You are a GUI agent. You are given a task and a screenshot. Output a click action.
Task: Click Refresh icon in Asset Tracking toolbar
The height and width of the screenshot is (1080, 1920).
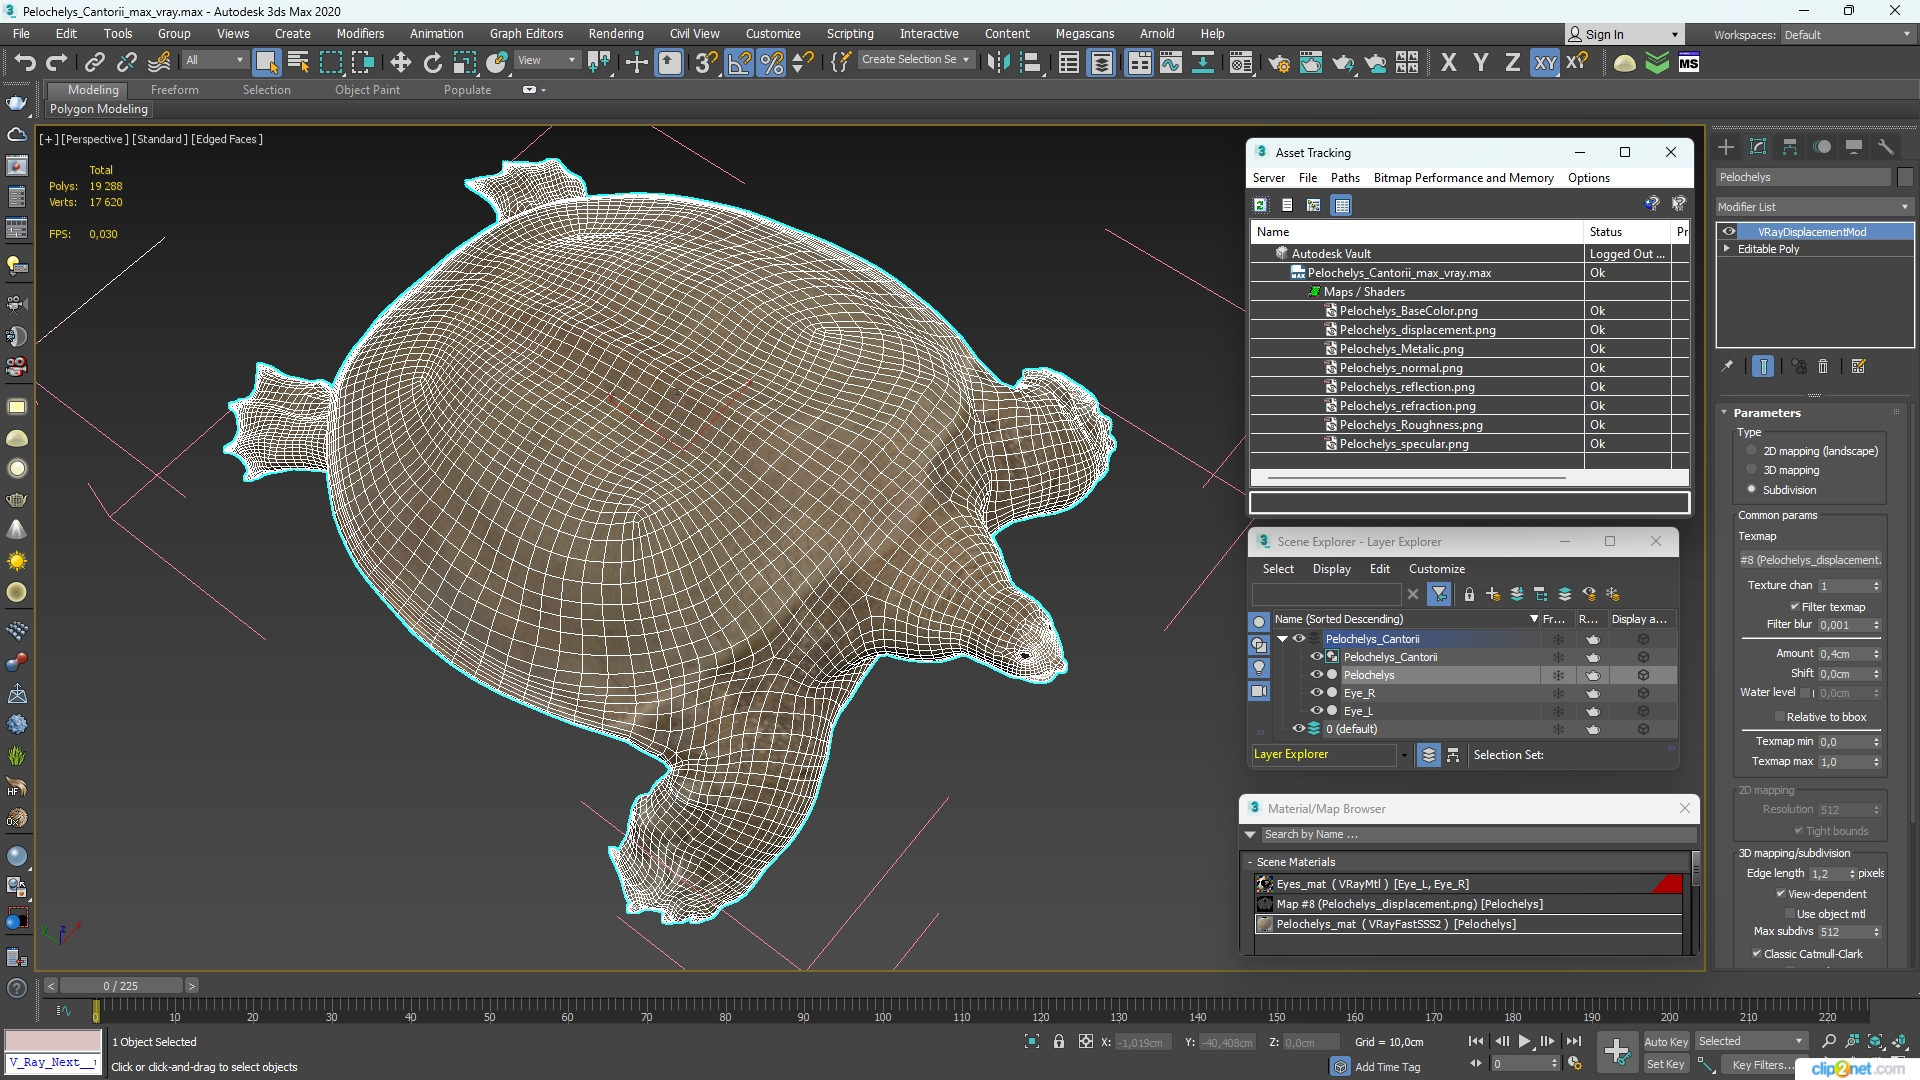[x=1260, y=205]
